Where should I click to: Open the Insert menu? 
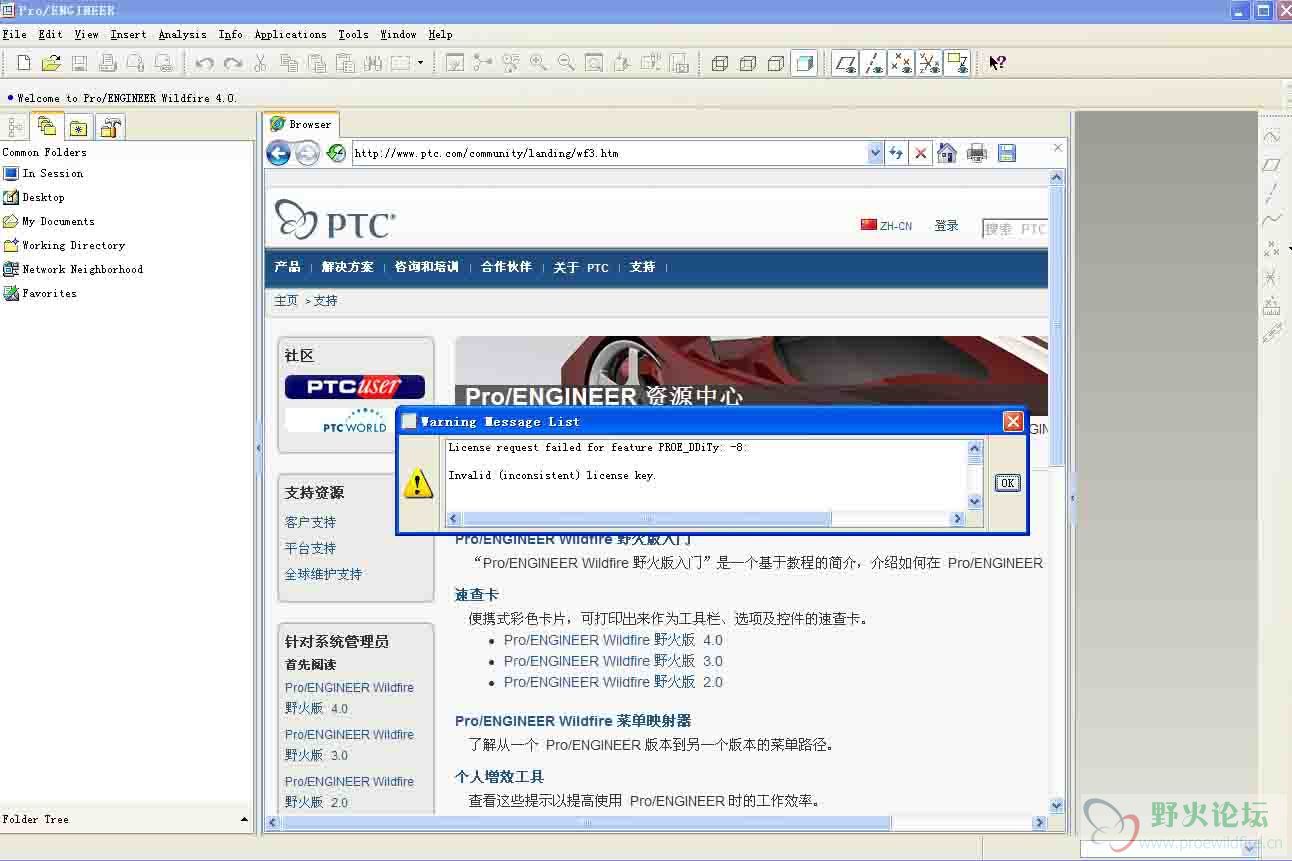tap(128, 34)
